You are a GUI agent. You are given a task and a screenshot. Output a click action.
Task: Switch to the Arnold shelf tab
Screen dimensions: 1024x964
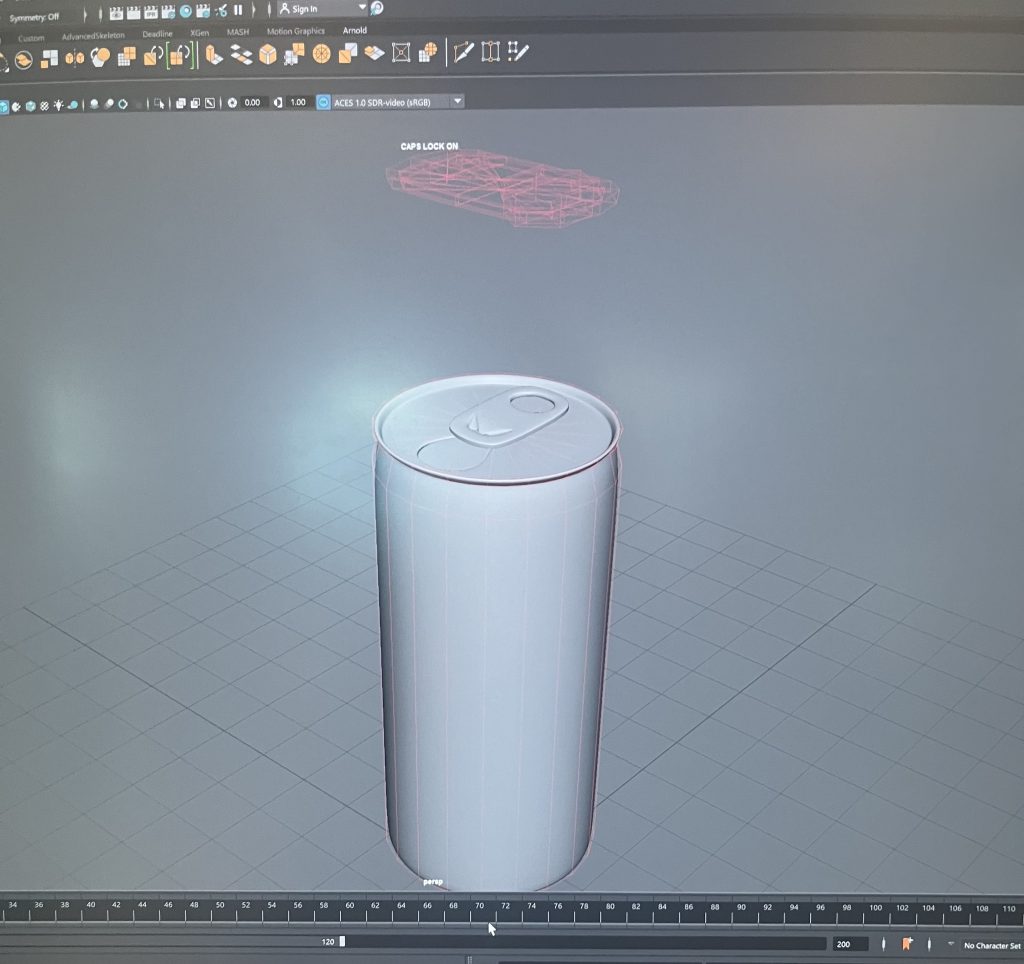[x=355, y=30]
